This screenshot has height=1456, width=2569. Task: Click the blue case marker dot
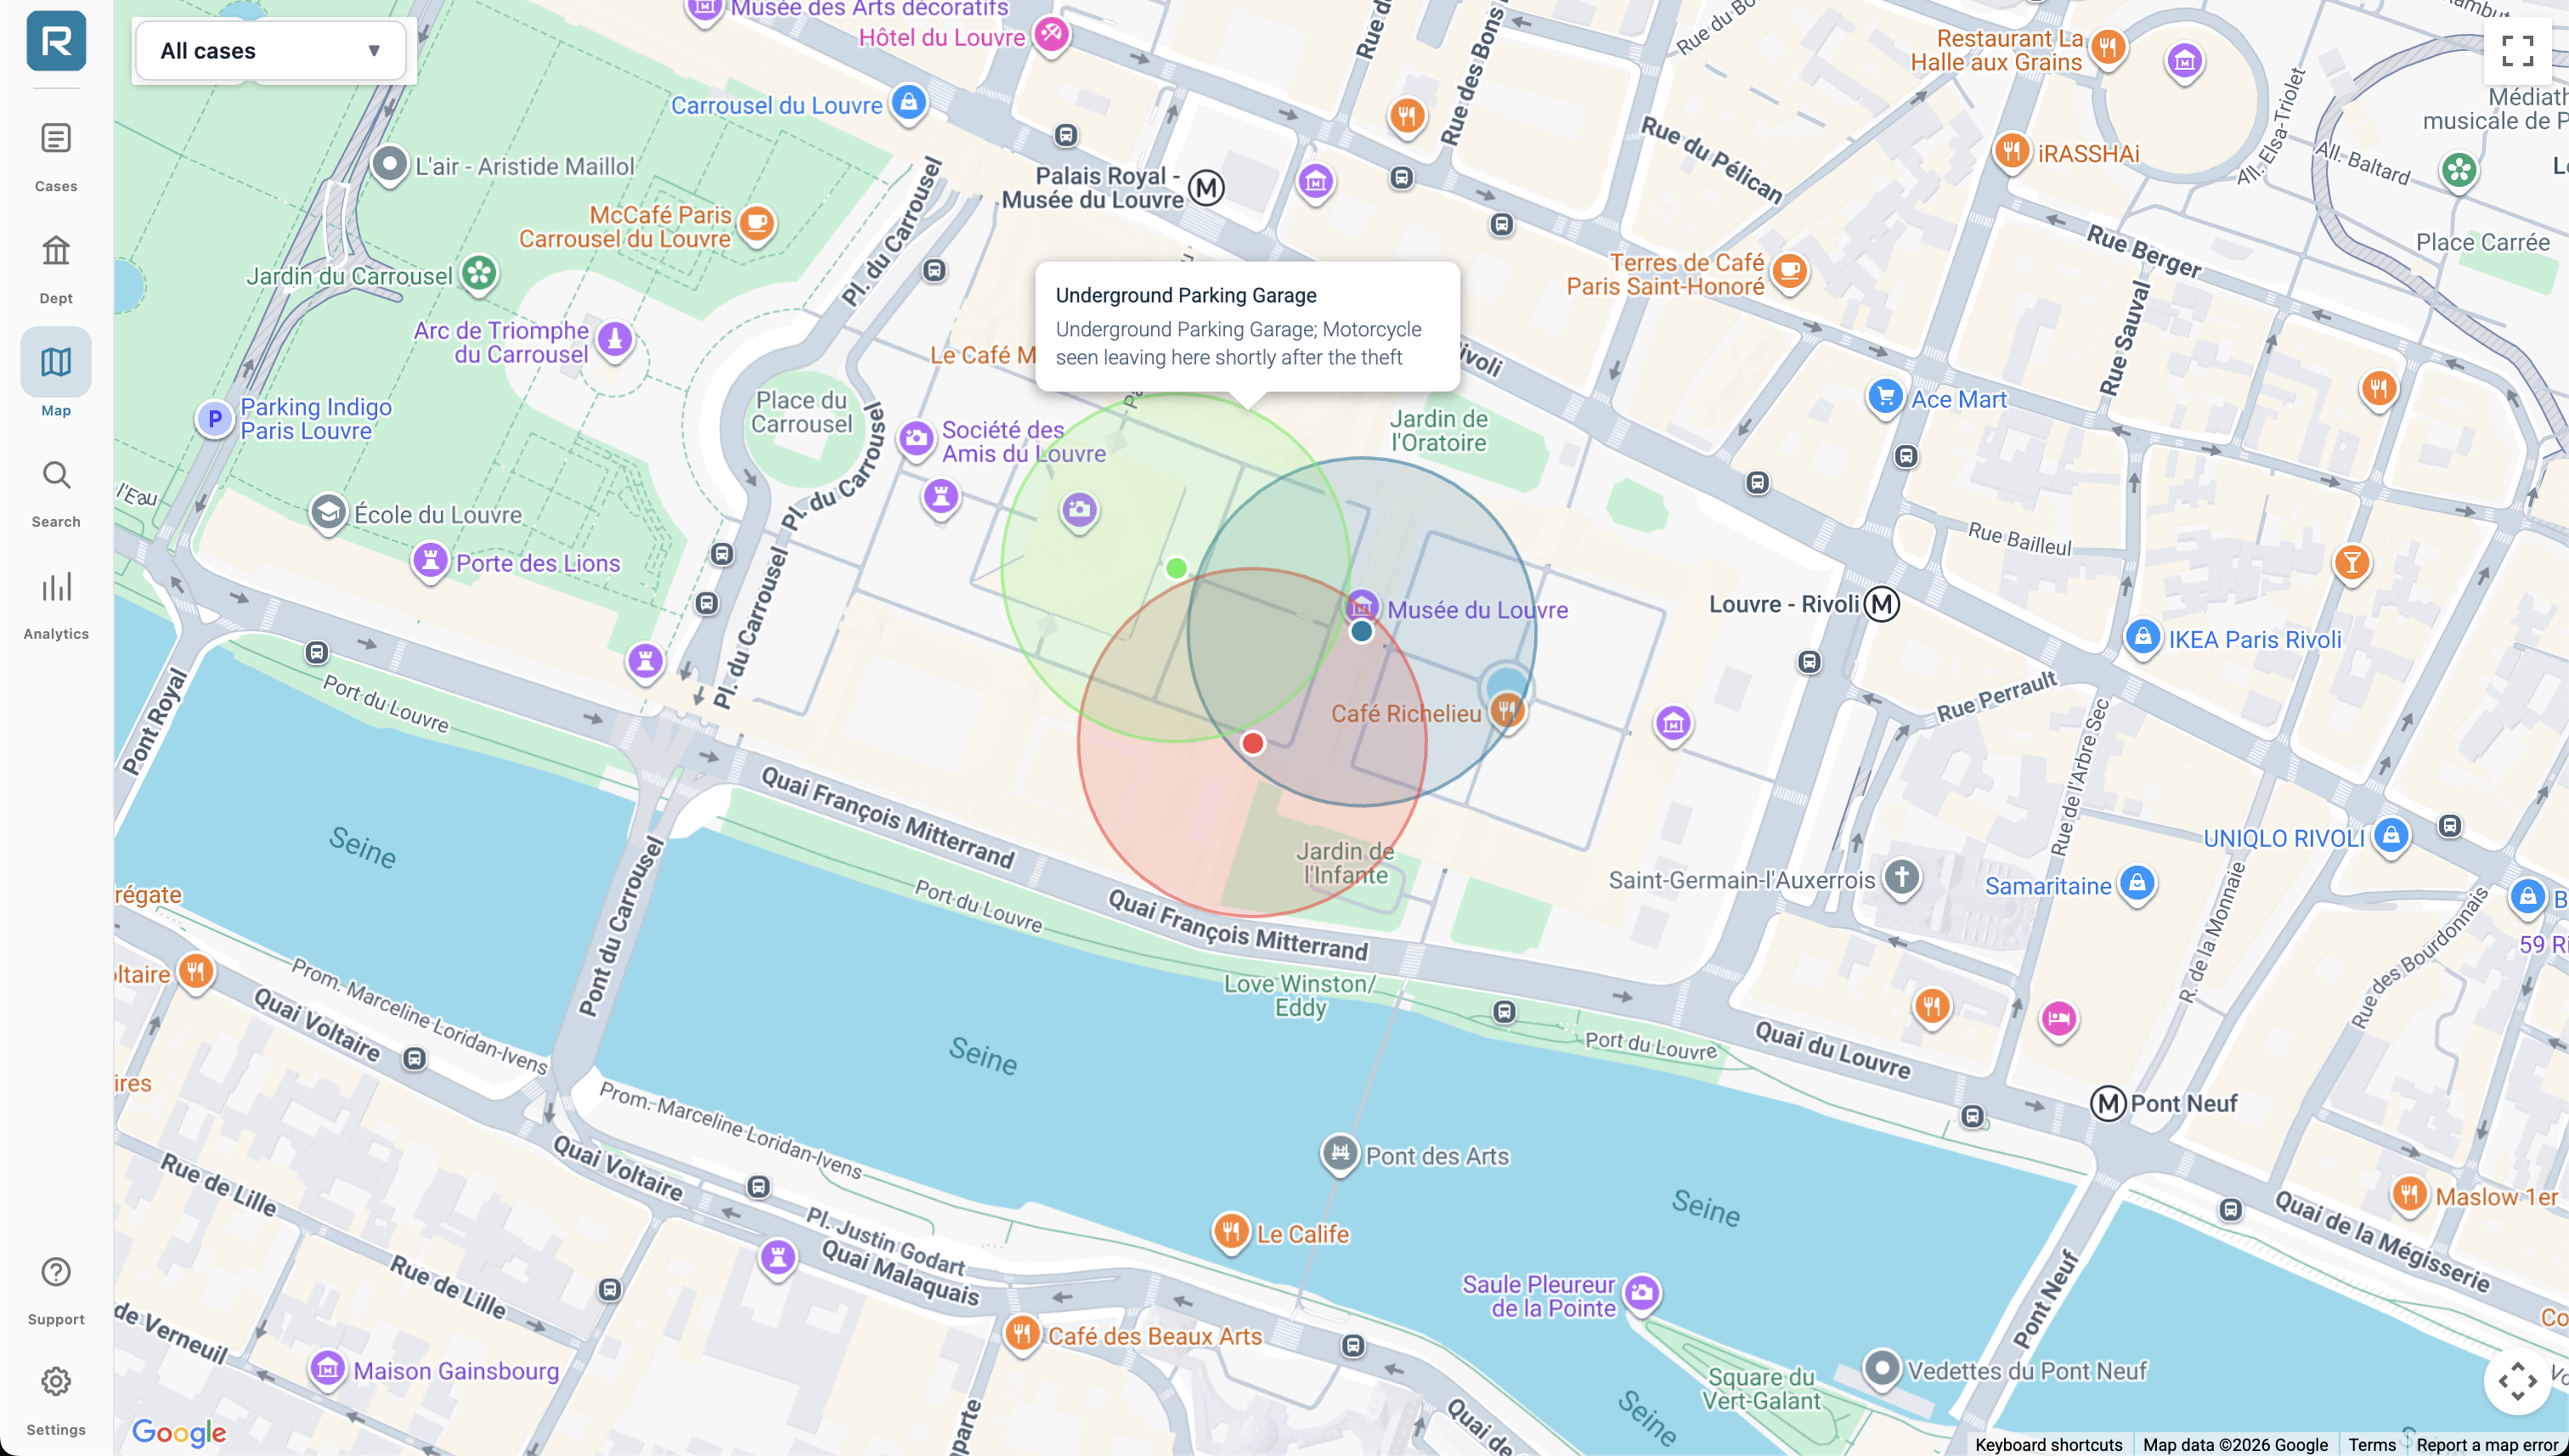coord(1361,631)
